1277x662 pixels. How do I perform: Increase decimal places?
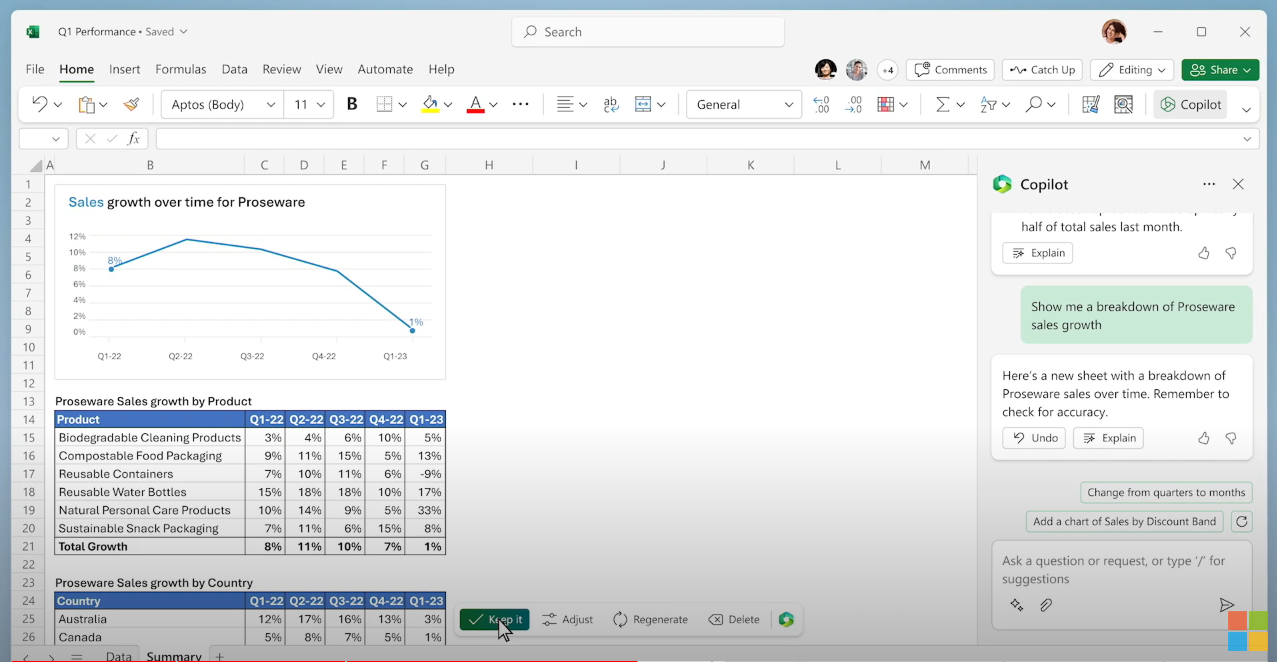pyautogui.click(x=821, y=104)
